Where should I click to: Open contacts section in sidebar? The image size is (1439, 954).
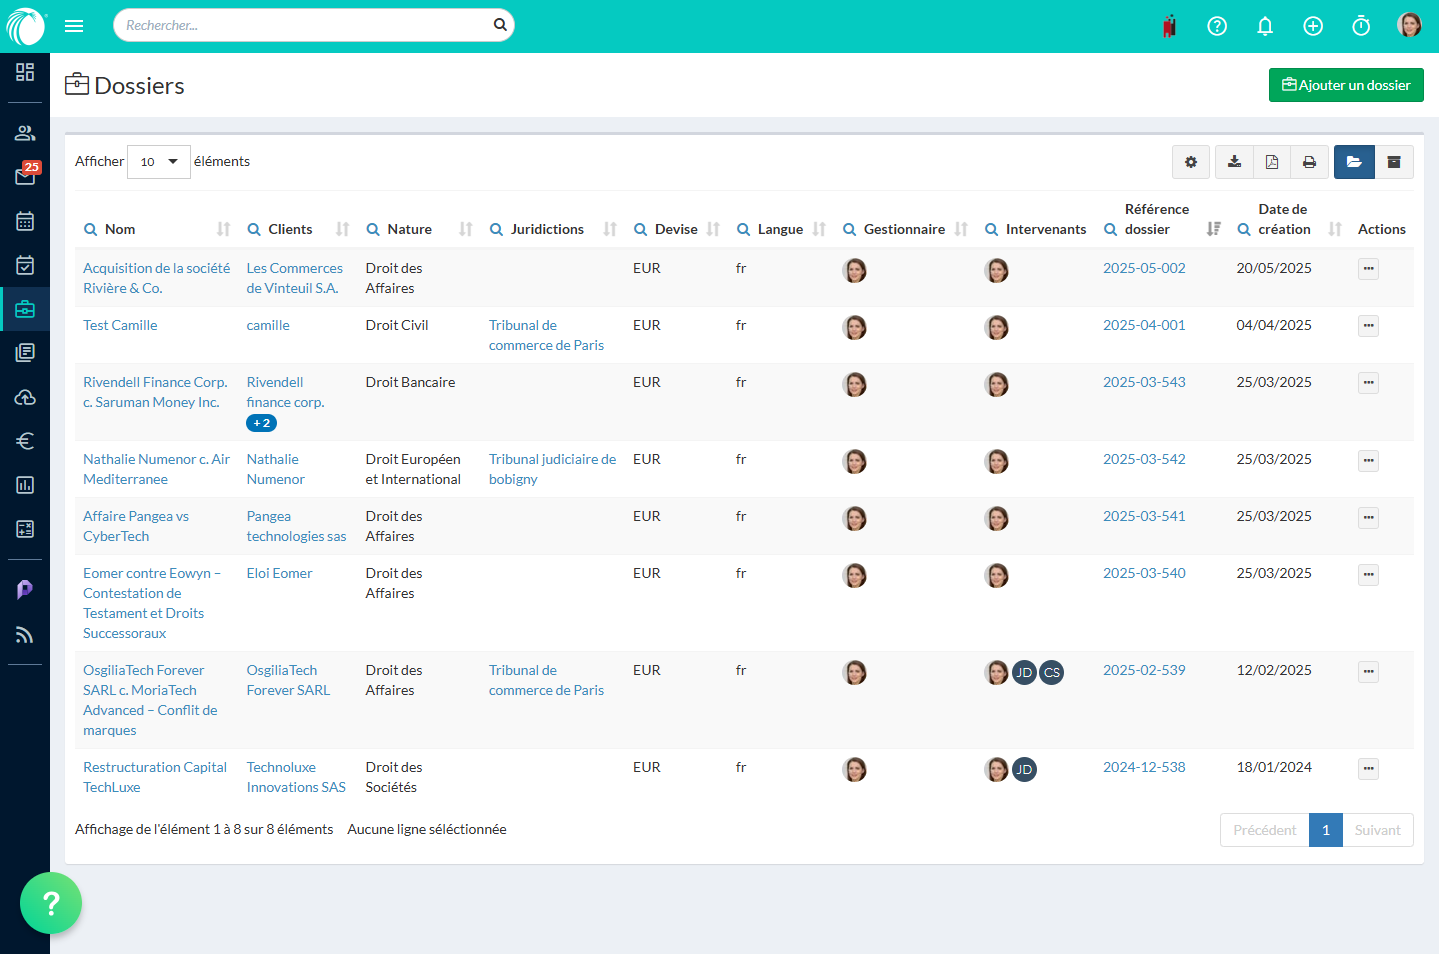click(25, 133)
